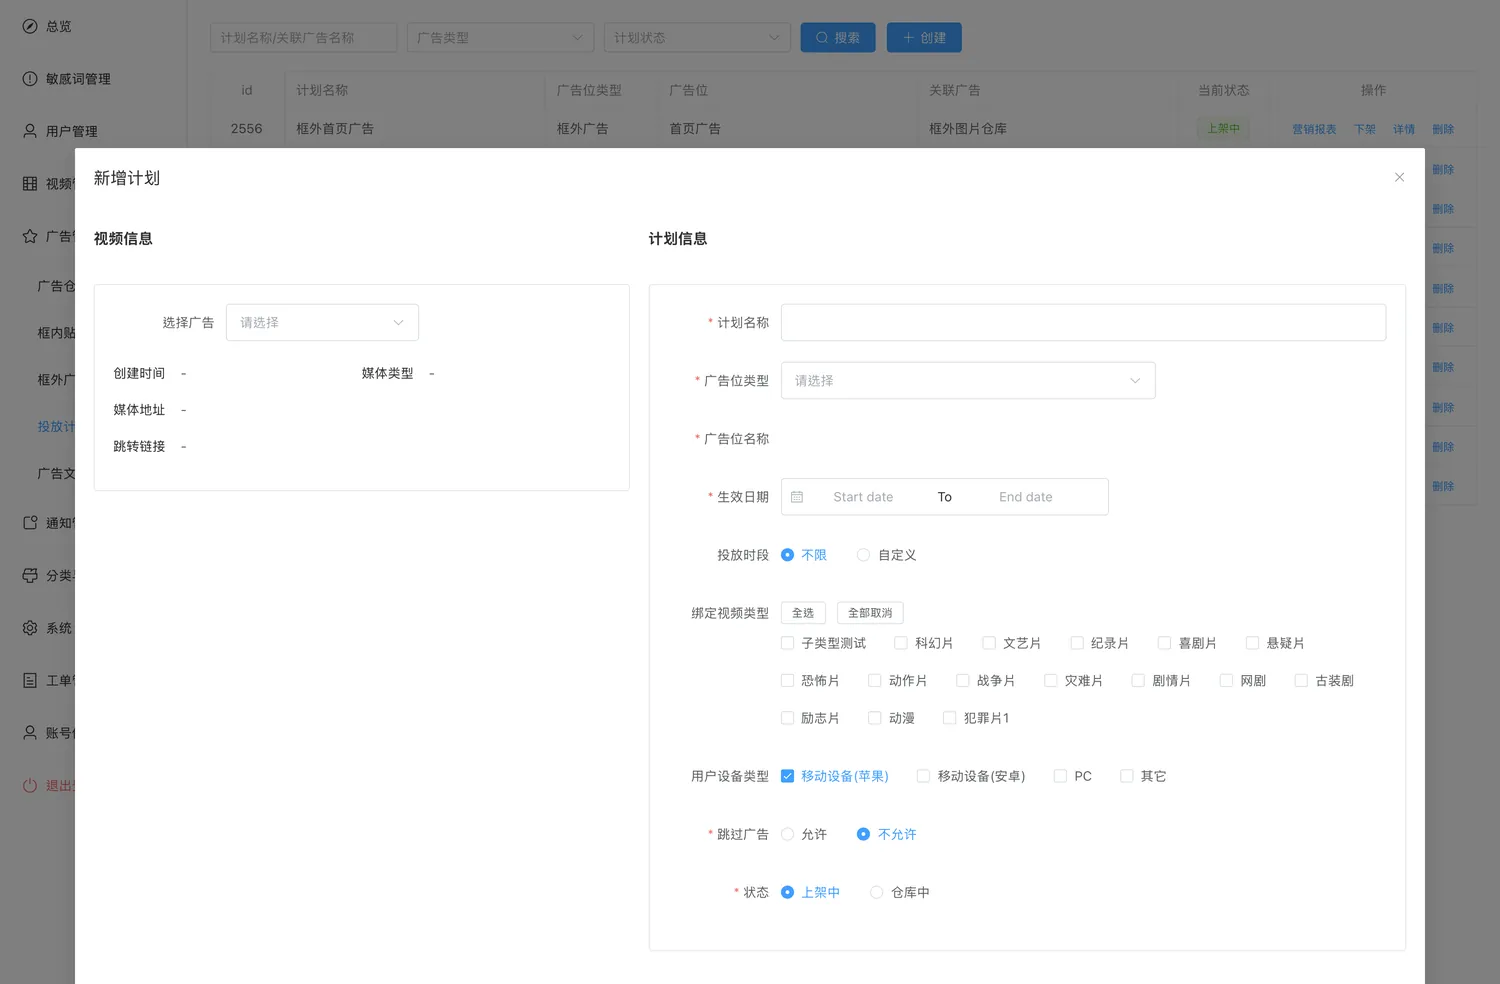Screen dimensions: 1500x984
Task: Click the 账号 person icon in sidebar
Action: pyautogui.click(x=30, y=733)
